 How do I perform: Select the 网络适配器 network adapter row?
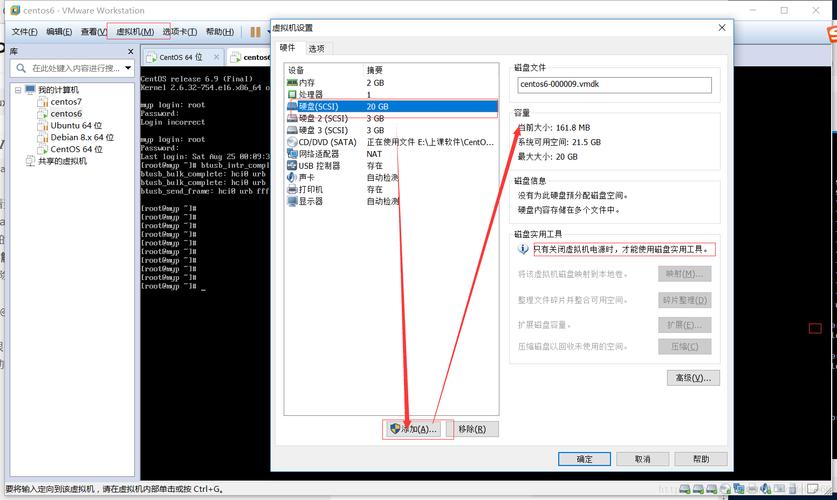[x=391, y=154]
